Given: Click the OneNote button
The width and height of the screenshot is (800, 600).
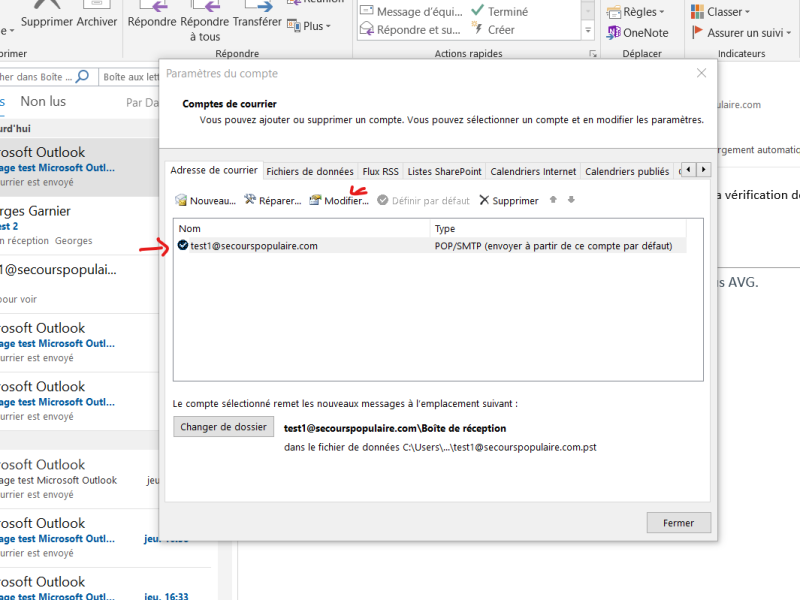Looking at the screenshot, I should 638,33.
